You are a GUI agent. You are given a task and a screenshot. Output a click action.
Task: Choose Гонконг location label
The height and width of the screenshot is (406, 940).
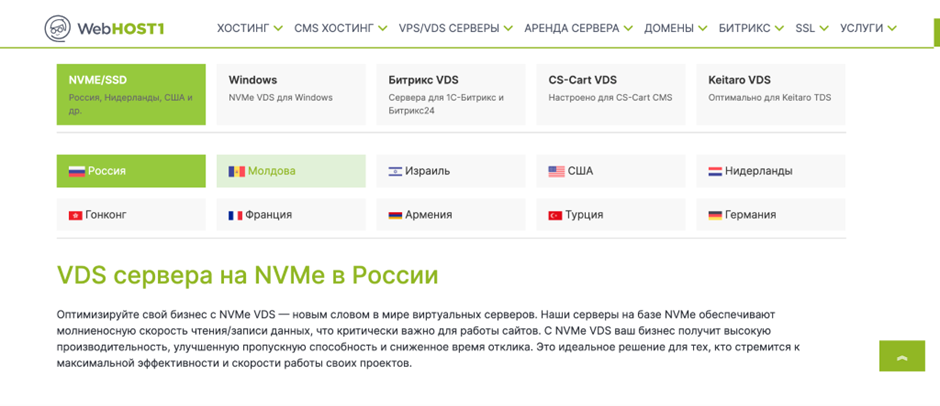coord(106,215)
